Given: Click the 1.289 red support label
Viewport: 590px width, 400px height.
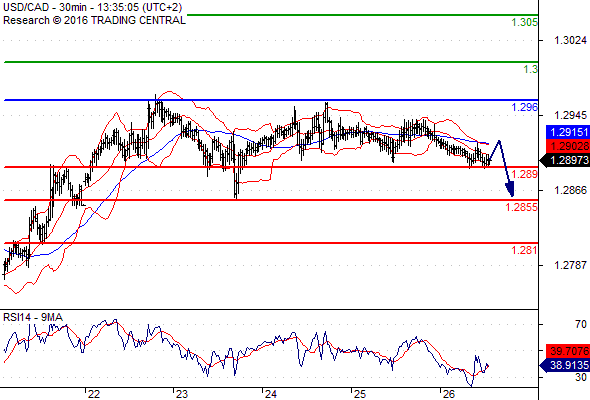Looking at the screenshot, I should (x=525, y=174).
